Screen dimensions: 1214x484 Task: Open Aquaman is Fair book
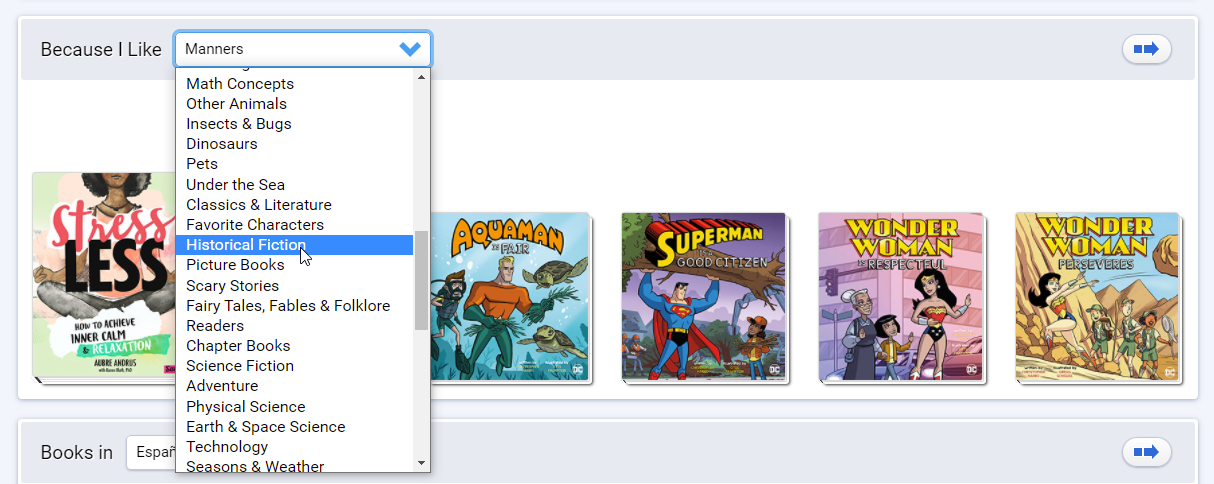510,296
